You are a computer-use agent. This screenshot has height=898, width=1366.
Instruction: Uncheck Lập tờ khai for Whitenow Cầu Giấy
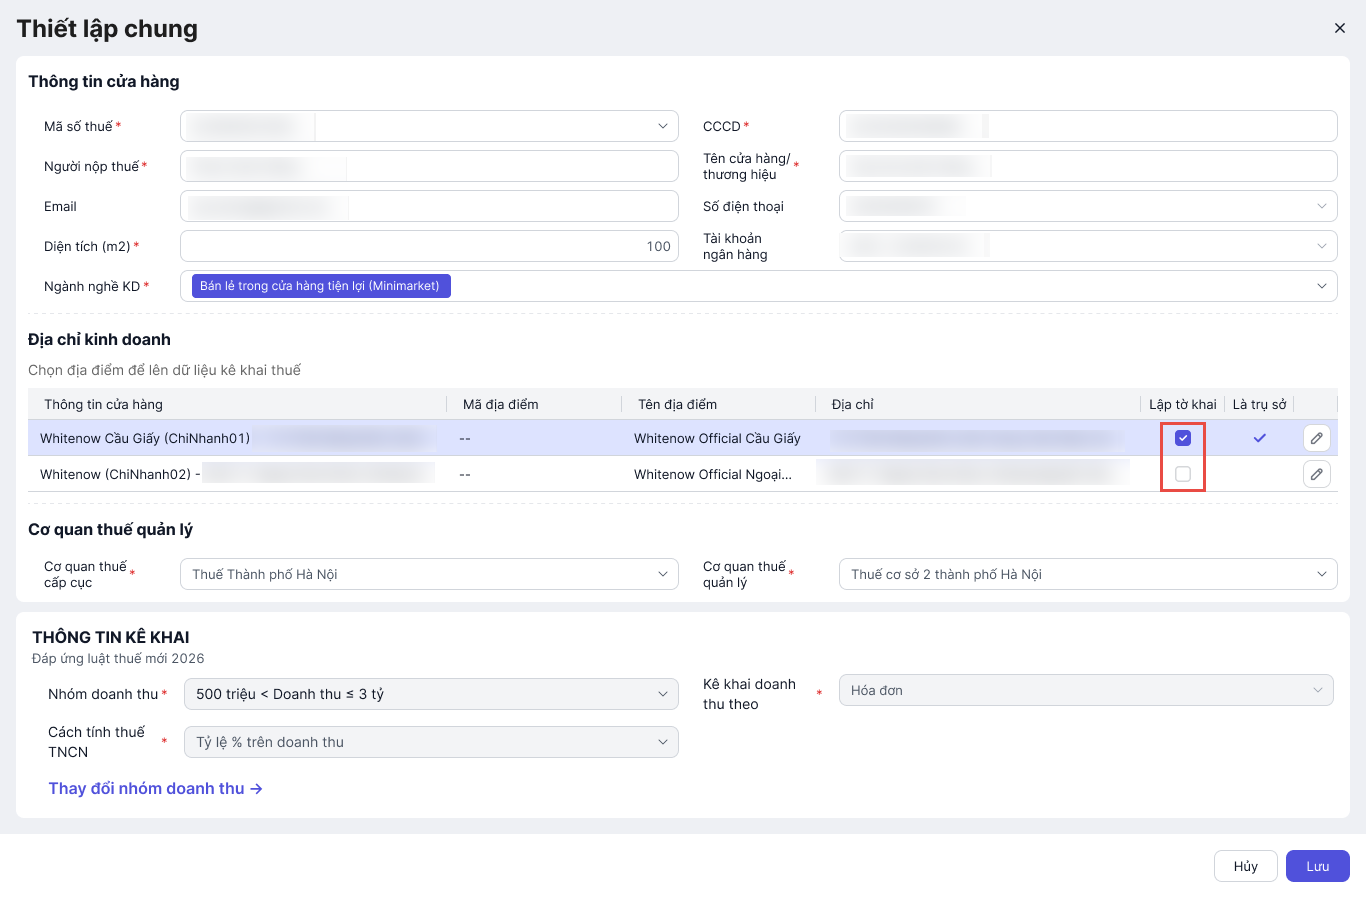coord(1183,438)
